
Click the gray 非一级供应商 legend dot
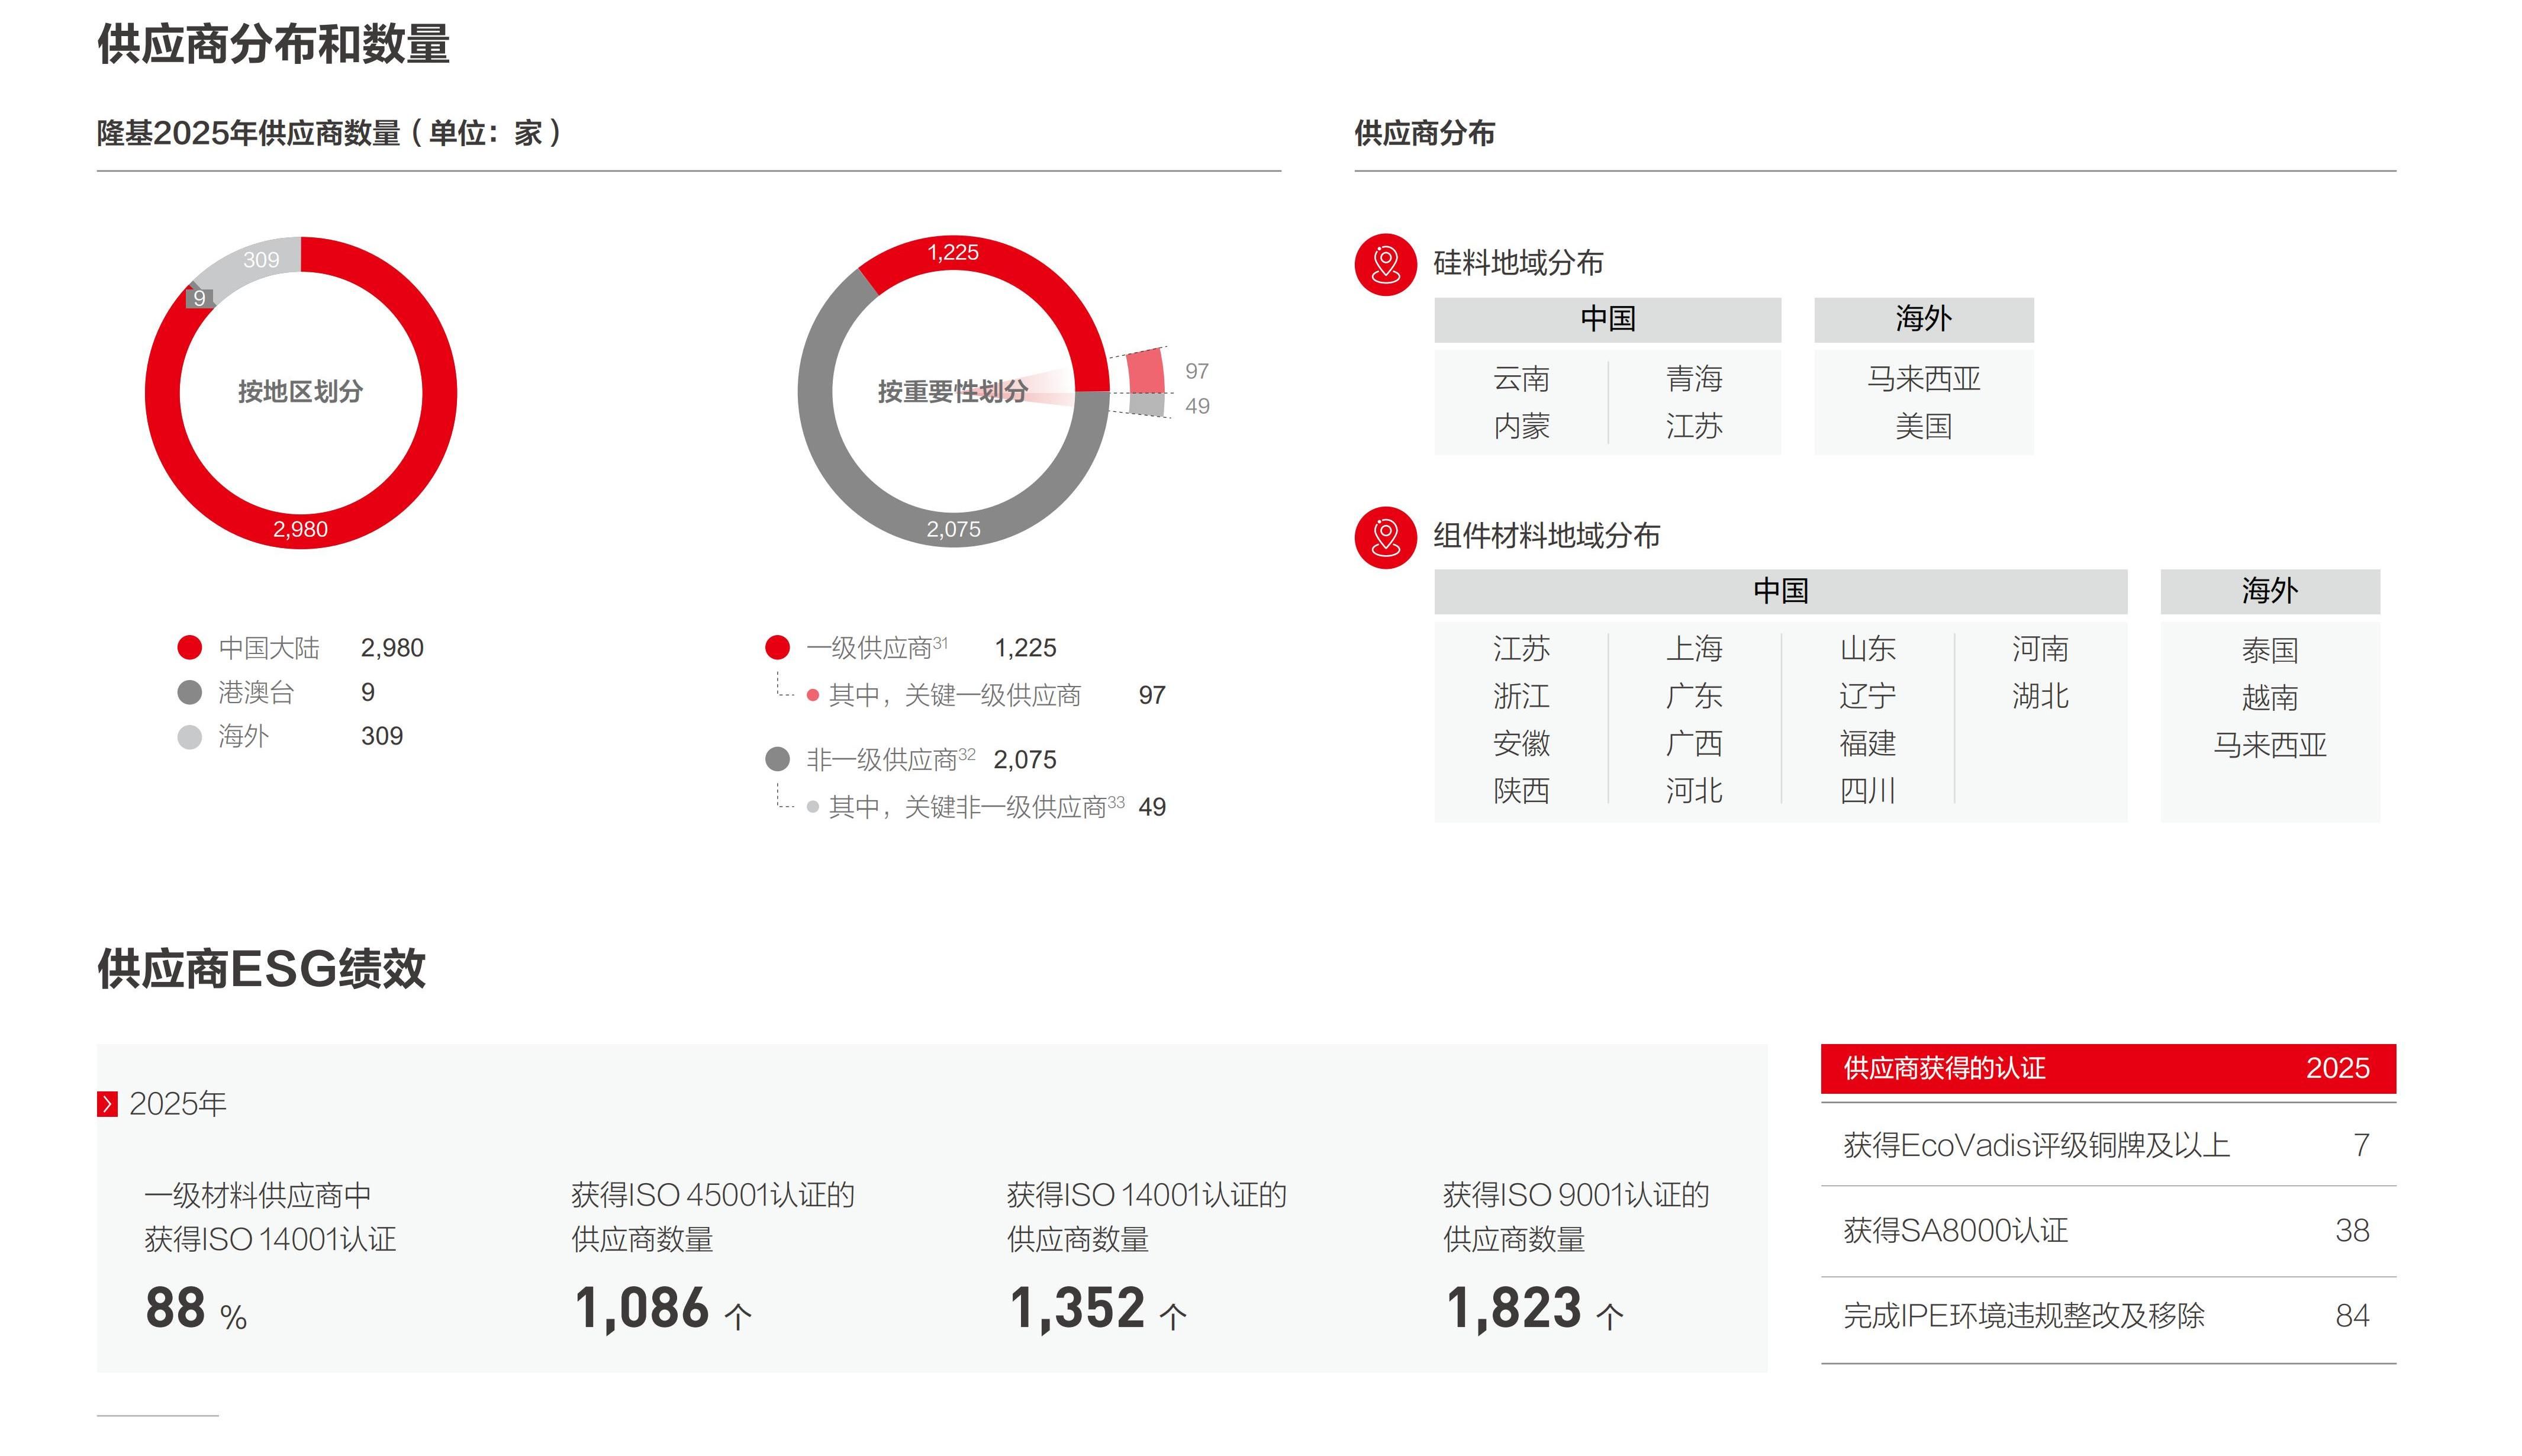coord(777,759)
